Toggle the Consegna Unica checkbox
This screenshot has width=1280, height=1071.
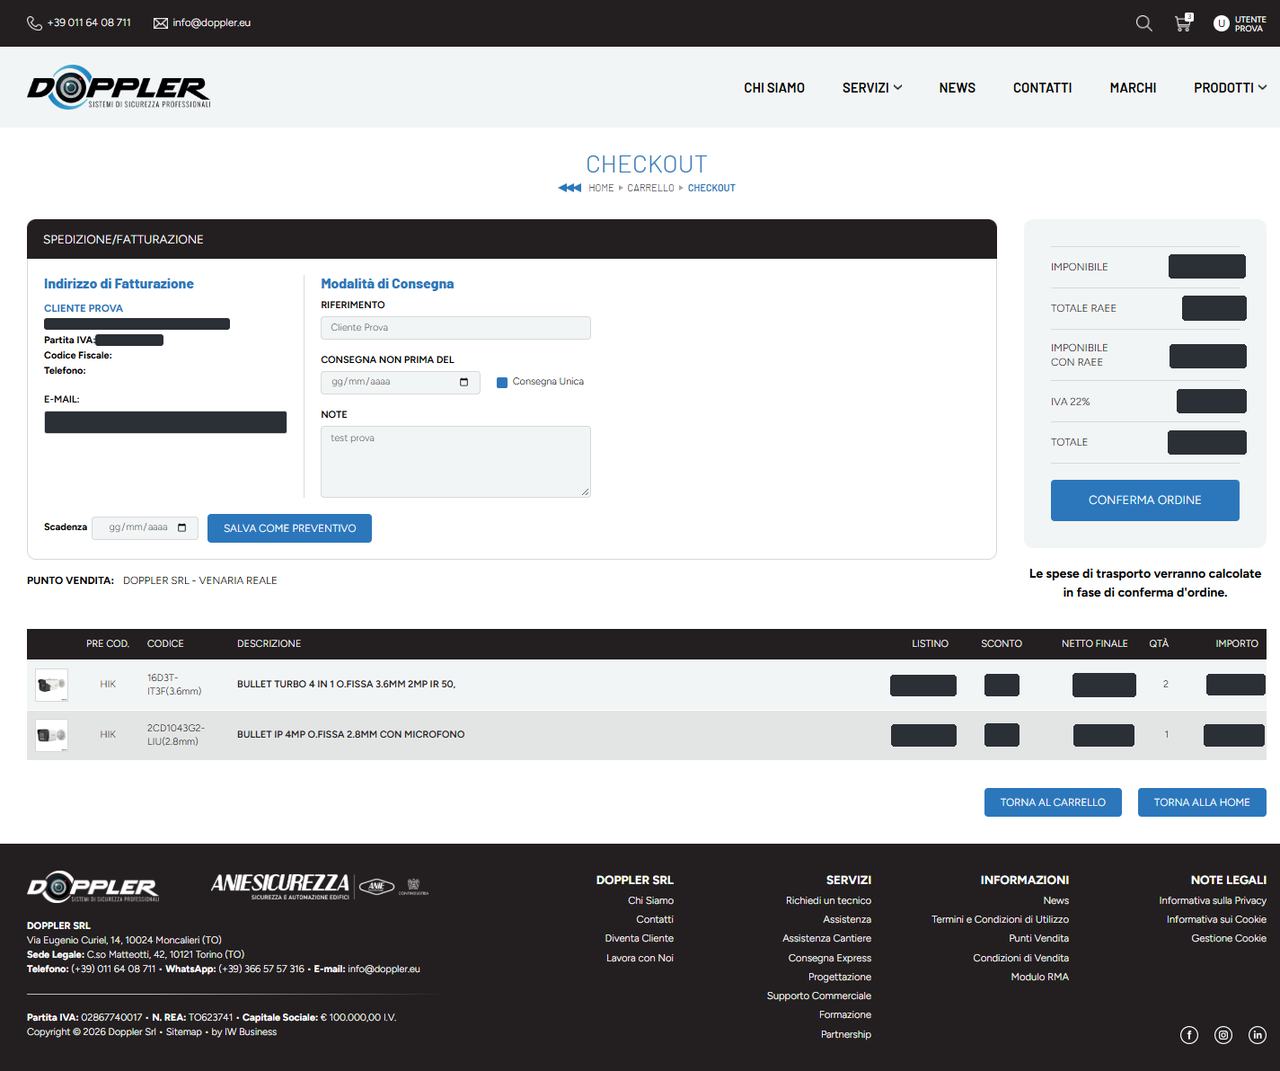[x=502, y=382]
